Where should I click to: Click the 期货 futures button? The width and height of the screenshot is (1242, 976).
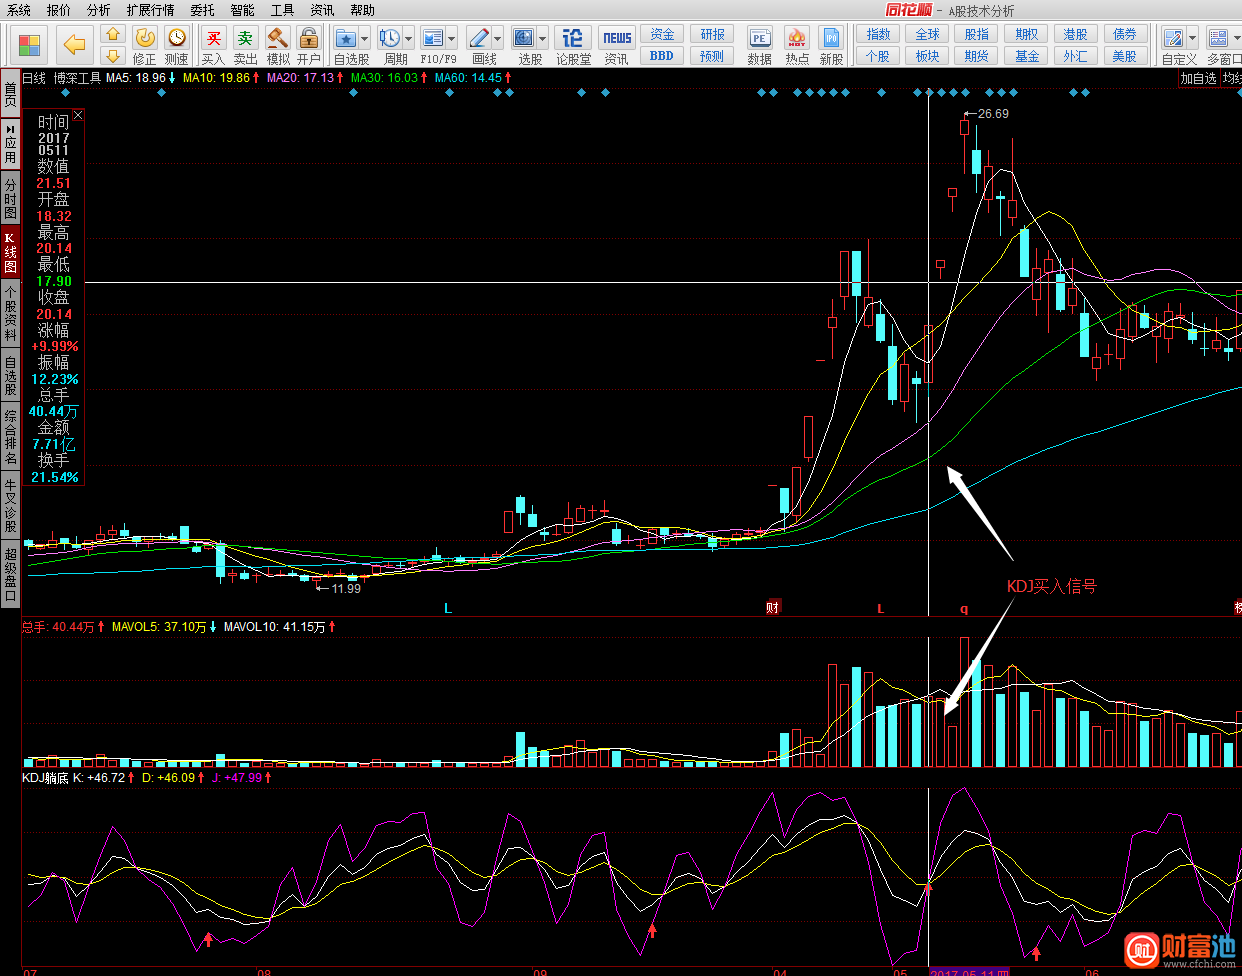point(977,56)
